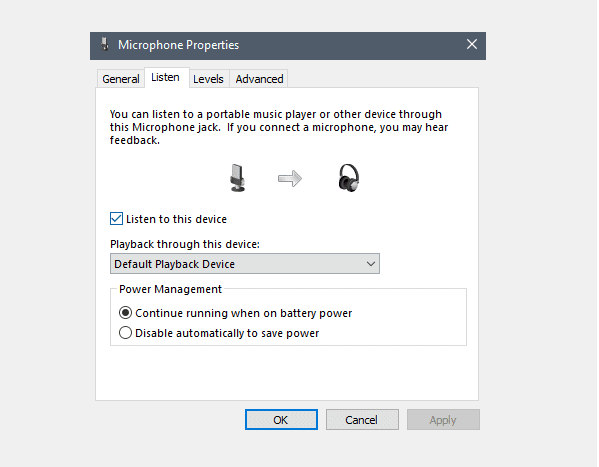Select Continue running when on battery power
599x467 pixels.
(125, 313)
